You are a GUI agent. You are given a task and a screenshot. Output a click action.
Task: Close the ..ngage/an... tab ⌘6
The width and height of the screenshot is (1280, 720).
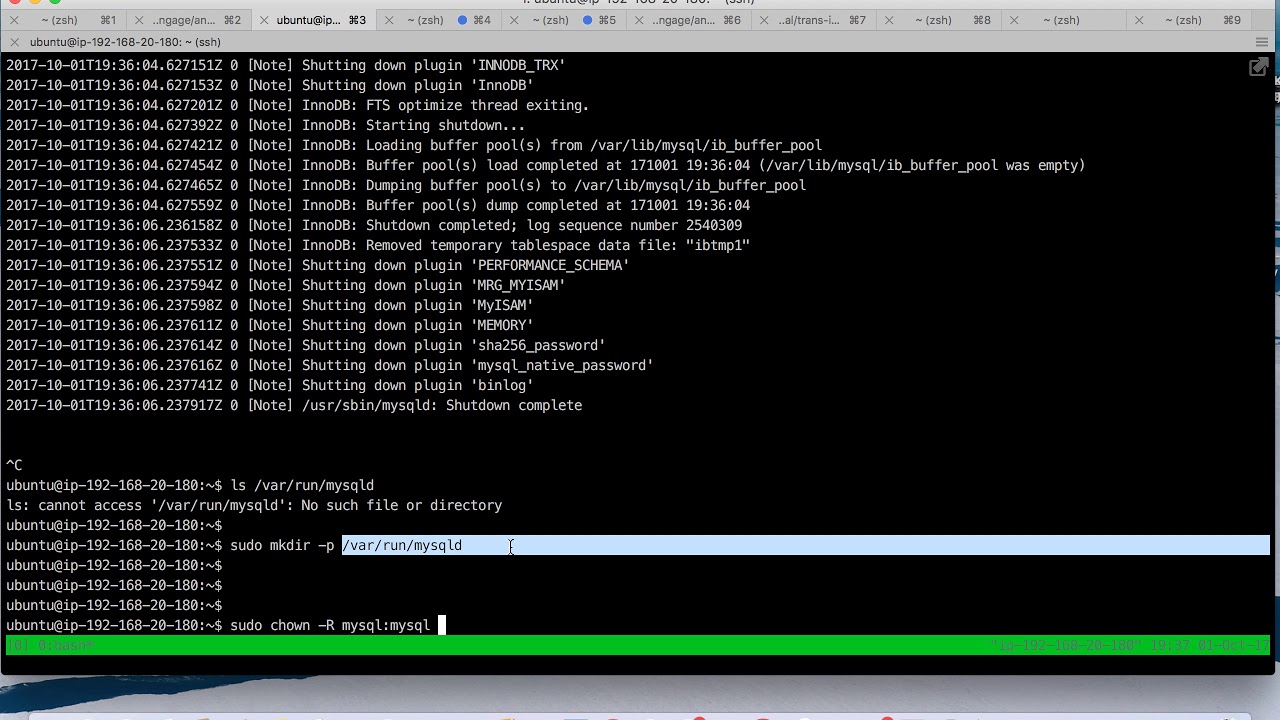638,20
